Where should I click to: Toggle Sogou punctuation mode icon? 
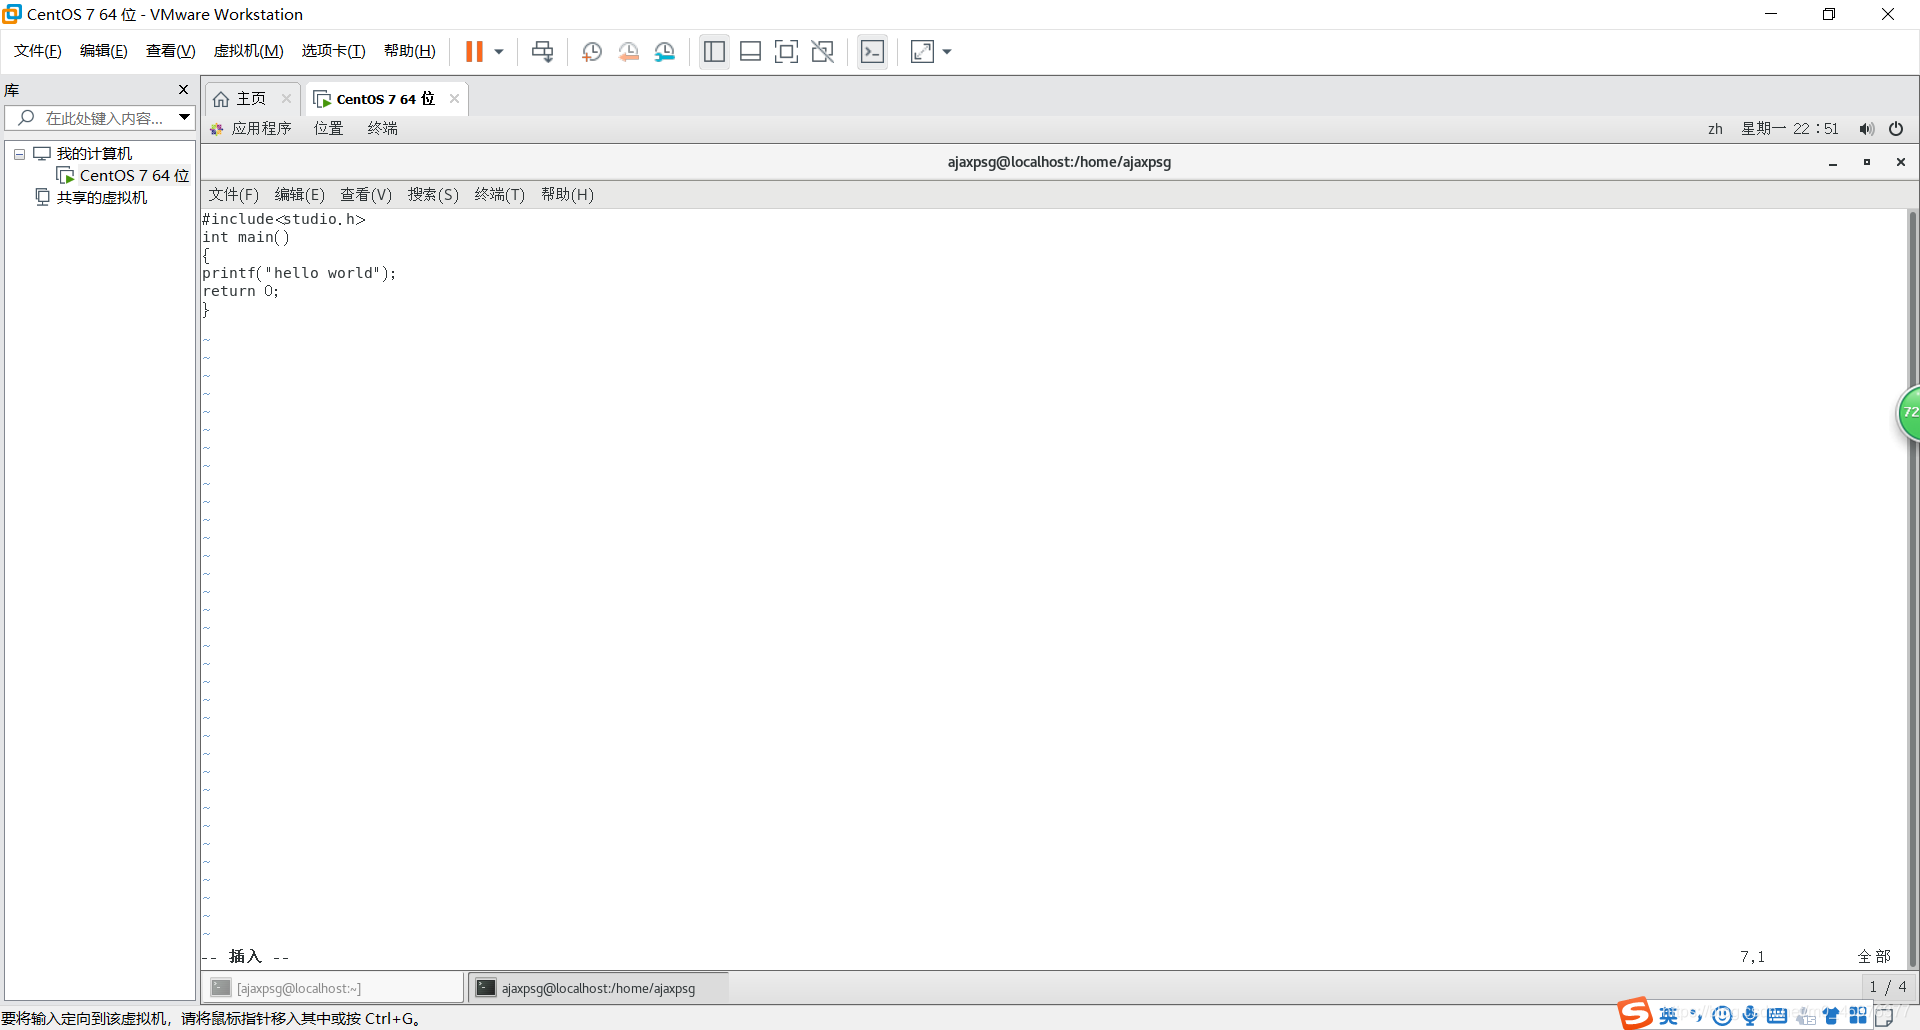[x=1696, y=1016]
